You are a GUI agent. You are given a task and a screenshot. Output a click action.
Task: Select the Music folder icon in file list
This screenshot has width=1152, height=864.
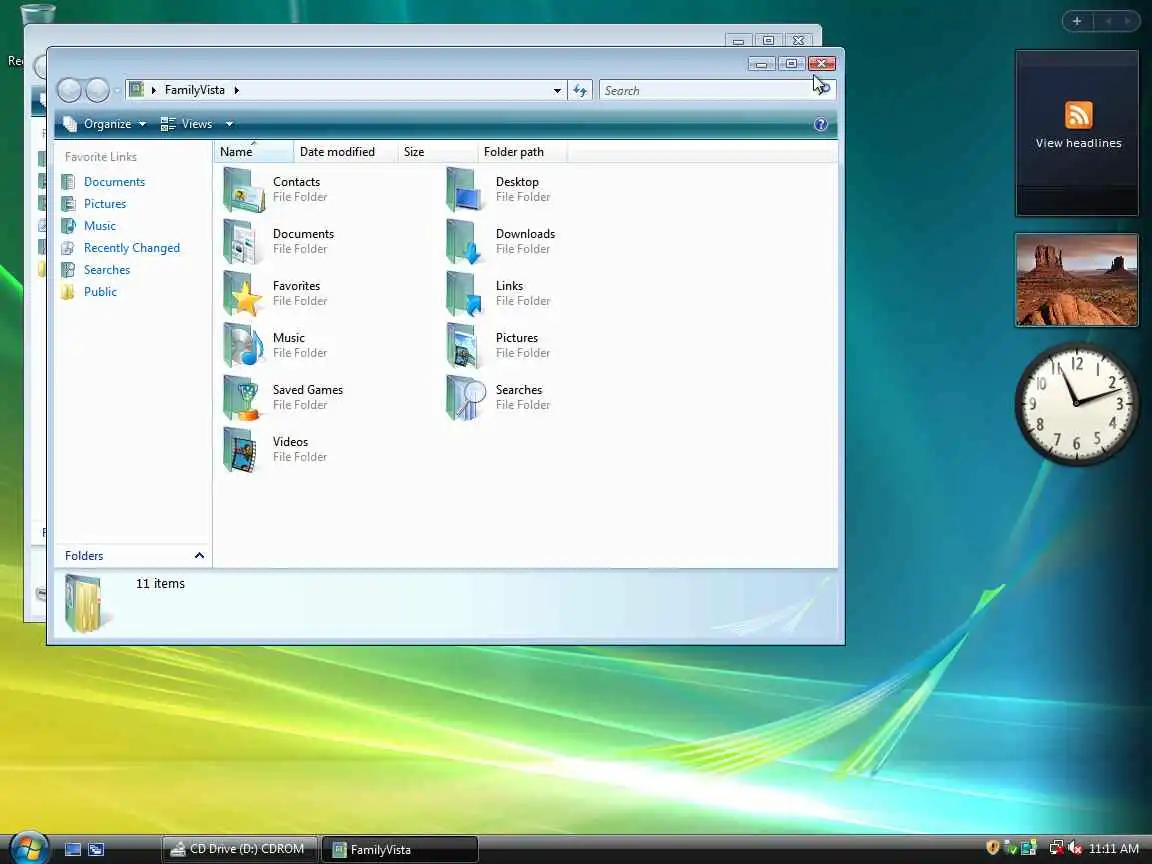tap(243, 345)
